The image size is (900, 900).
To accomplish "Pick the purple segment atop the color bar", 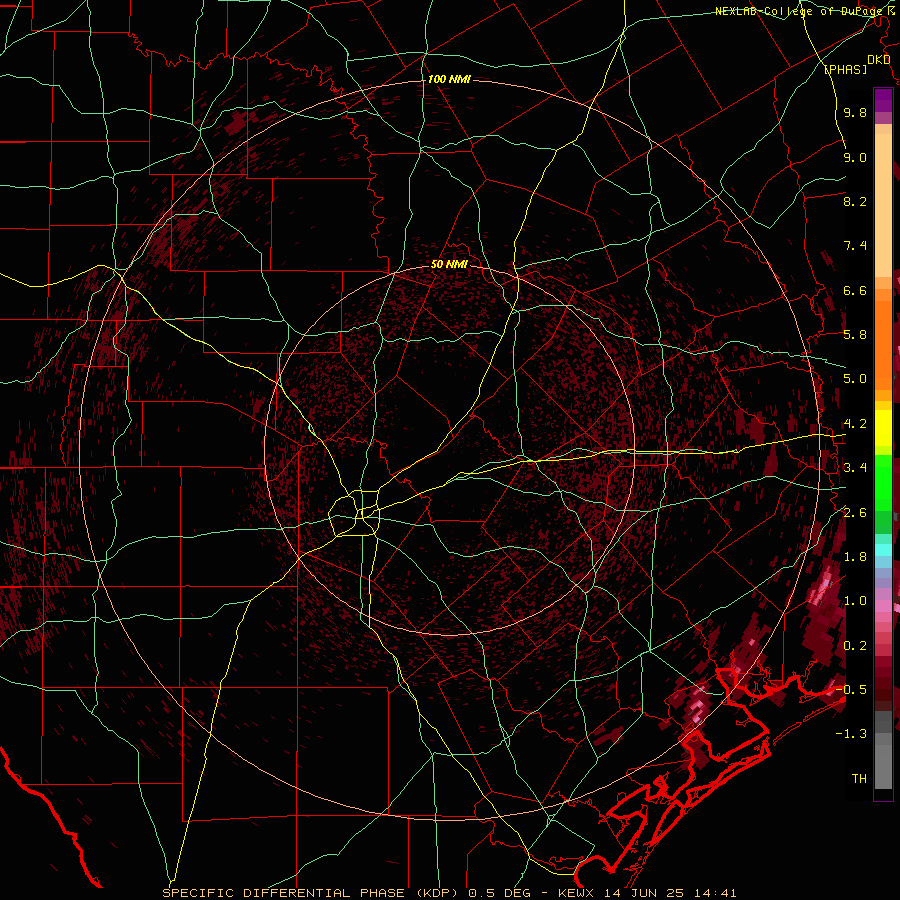I will pos(883,100).
